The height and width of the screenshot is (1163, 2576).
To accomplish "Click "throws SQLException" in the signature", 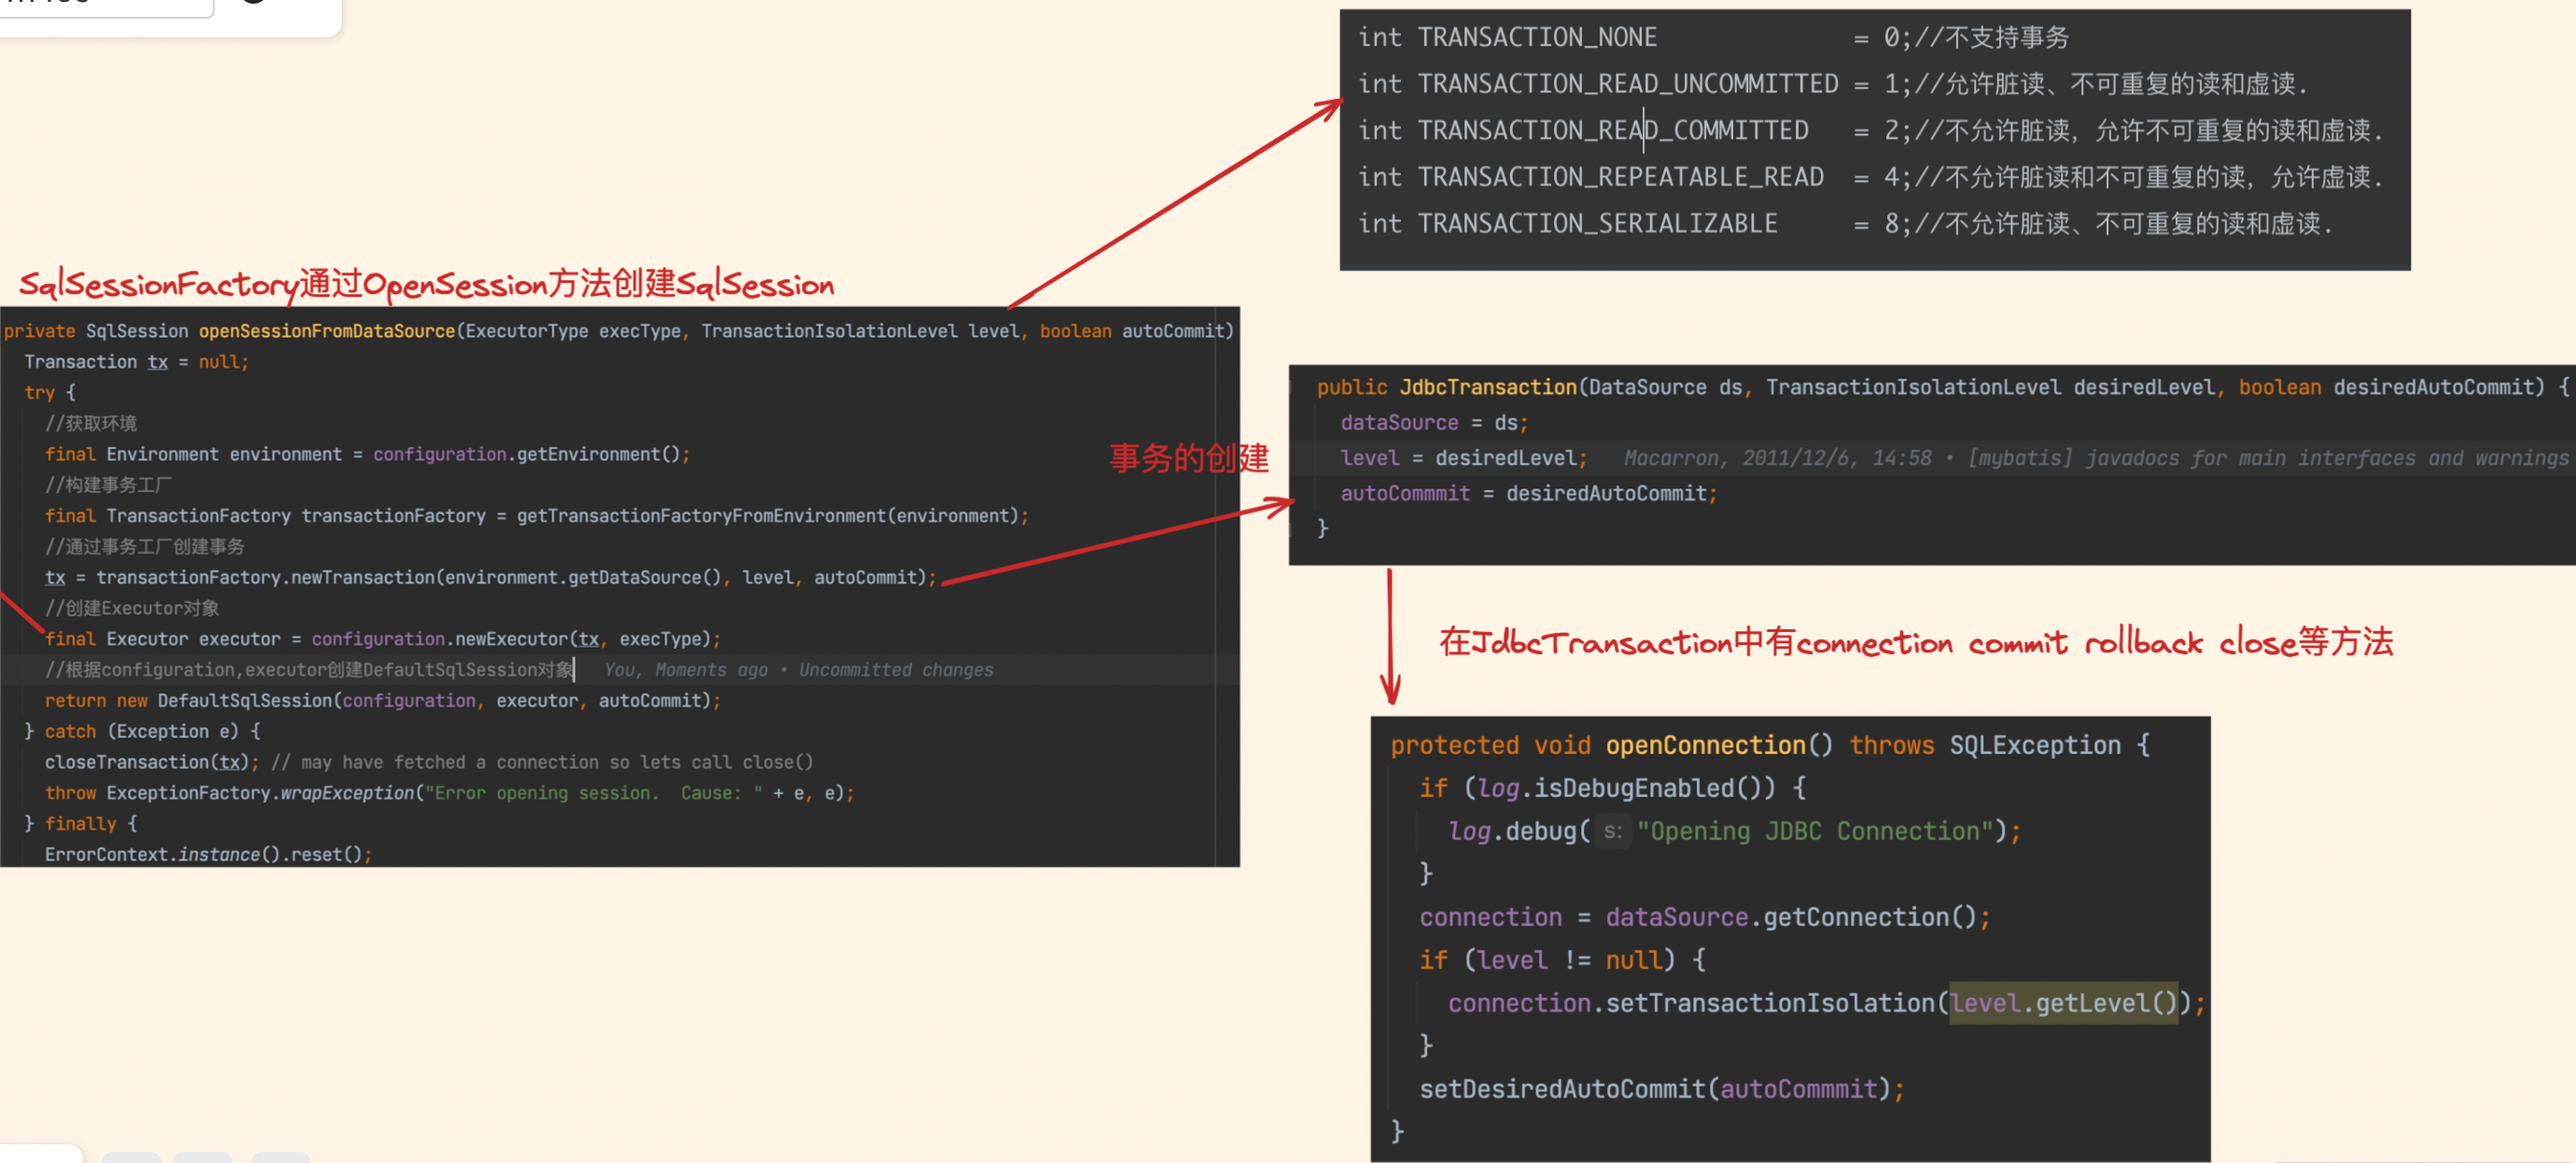I will tap(1984, 746).
